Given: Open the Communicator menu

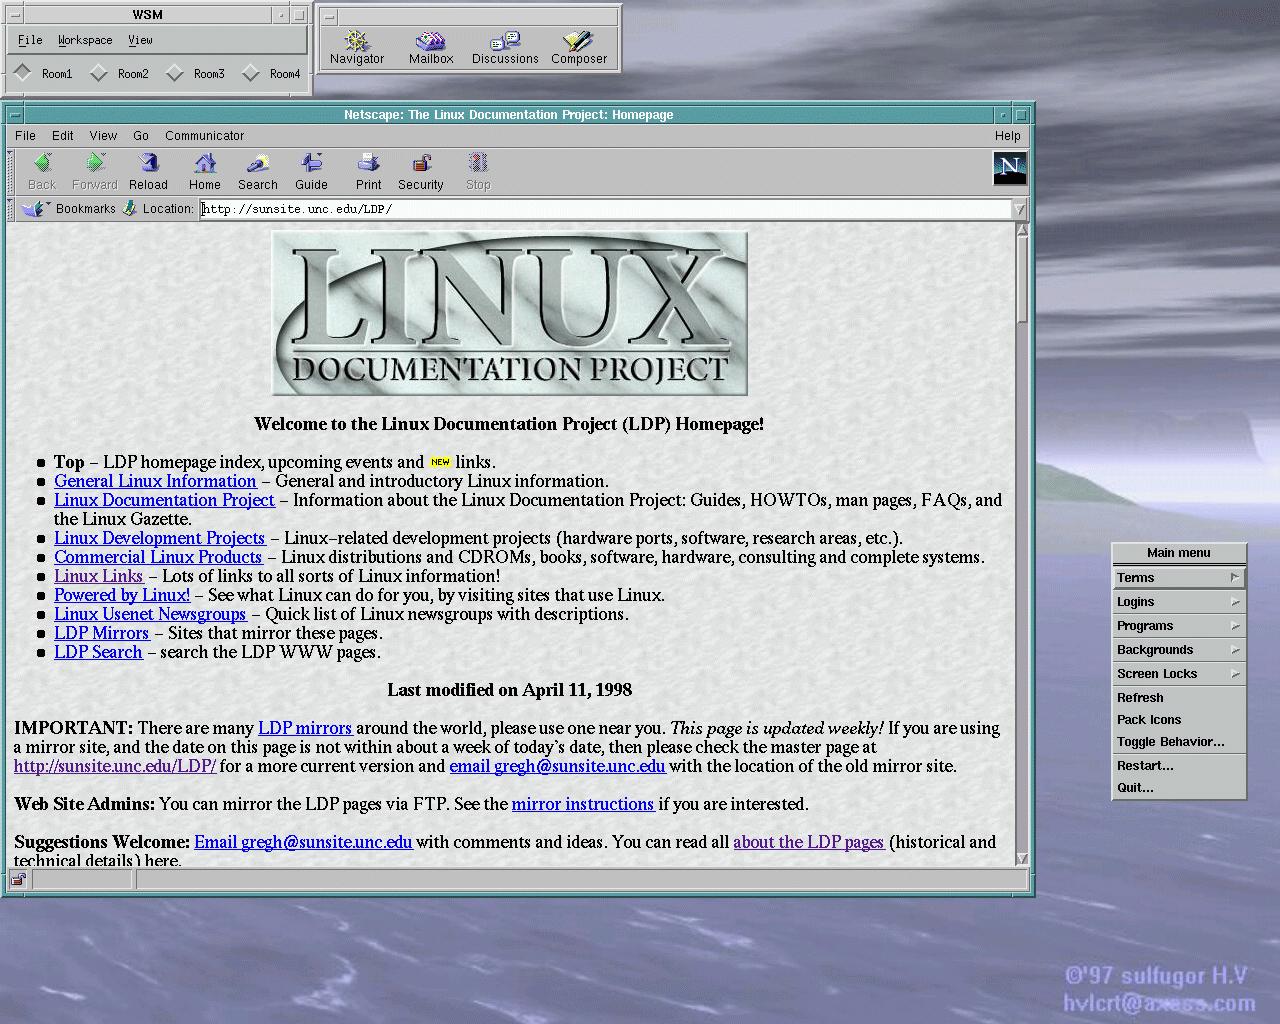Looking at the screenshot, I should pyautogui.click(x=205, y=136).
